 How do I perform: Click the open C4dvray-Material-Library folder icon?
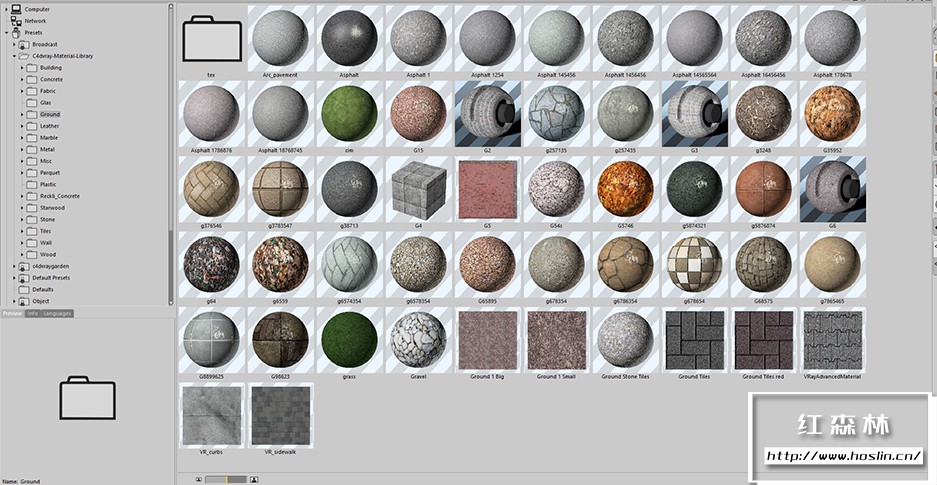(24, 56)
